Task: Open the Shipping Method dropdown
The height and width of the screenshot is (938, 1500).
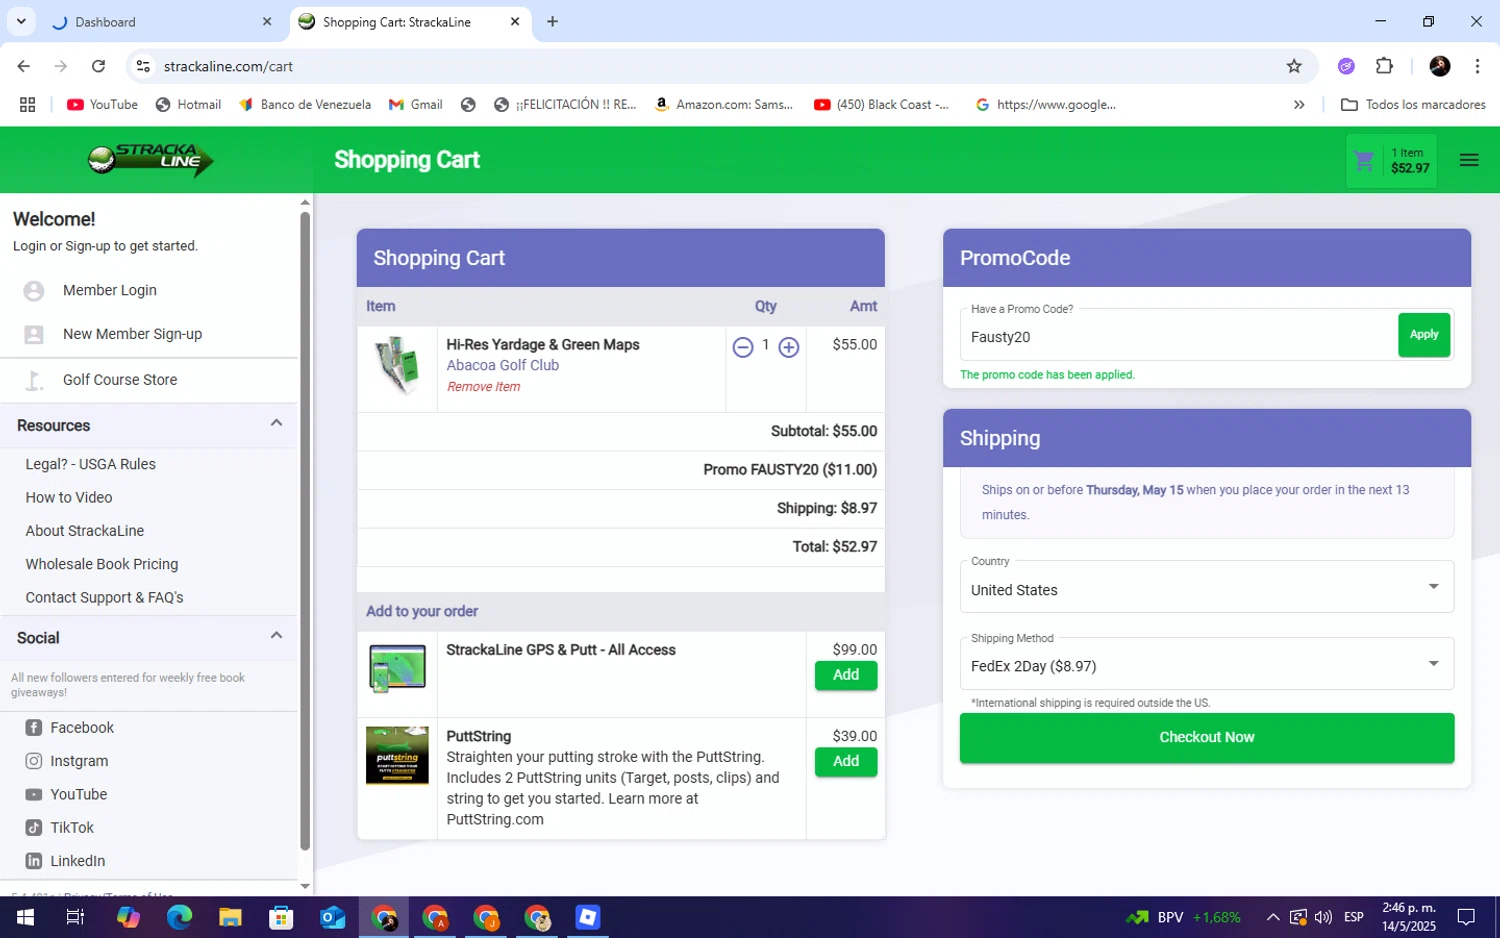Action: [x=1207, y=664]
